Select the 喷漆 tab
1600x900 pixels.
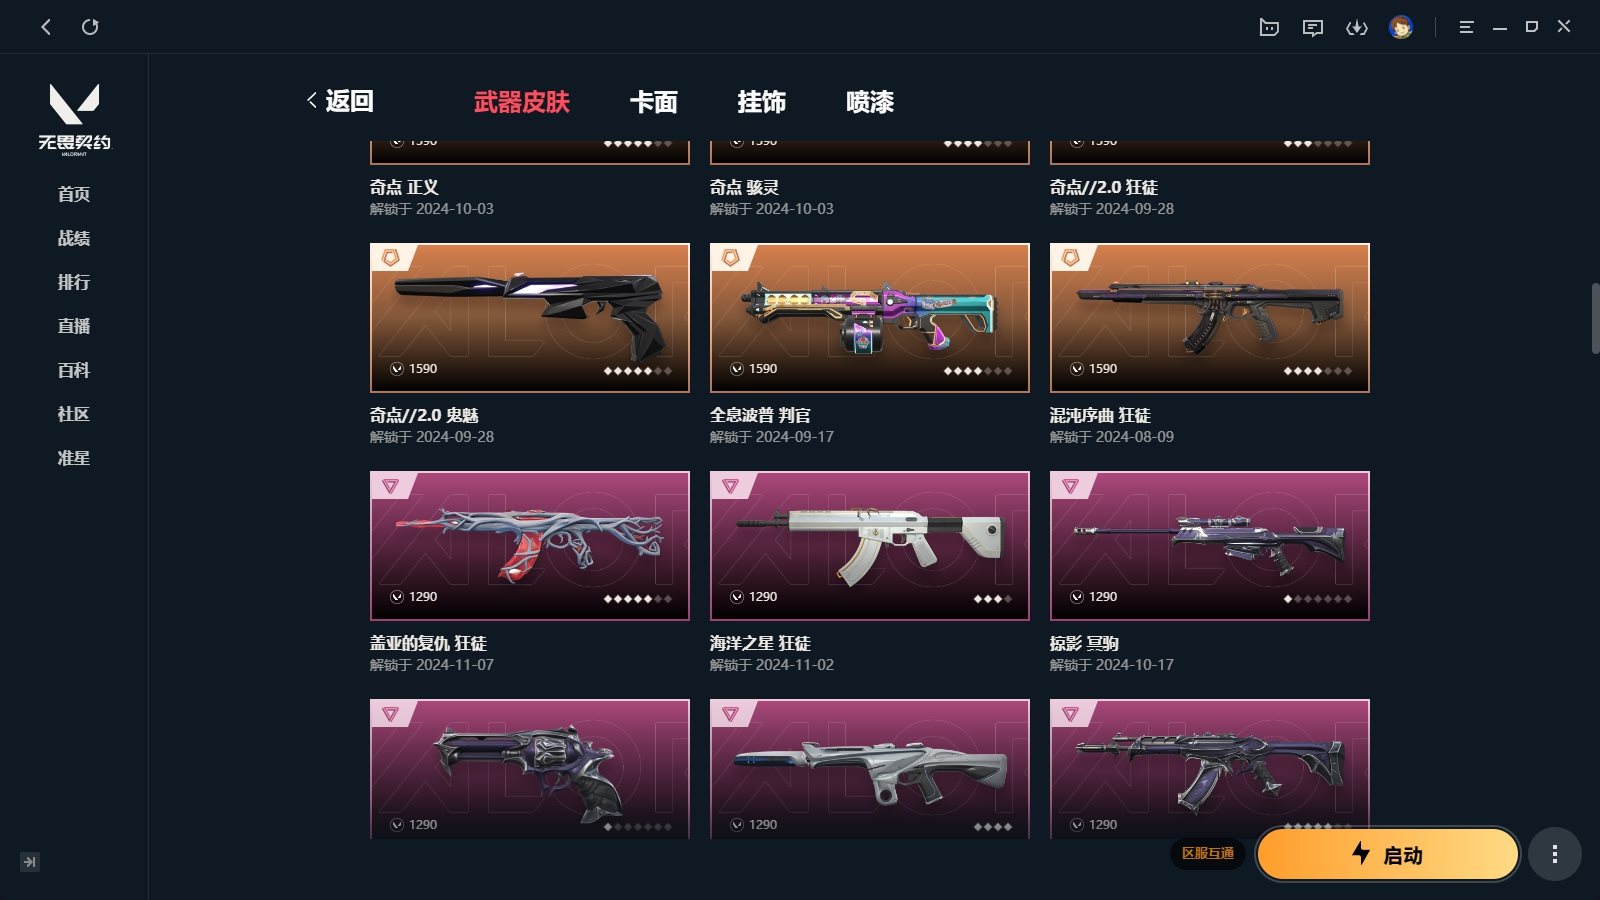(x=870, y=102)
